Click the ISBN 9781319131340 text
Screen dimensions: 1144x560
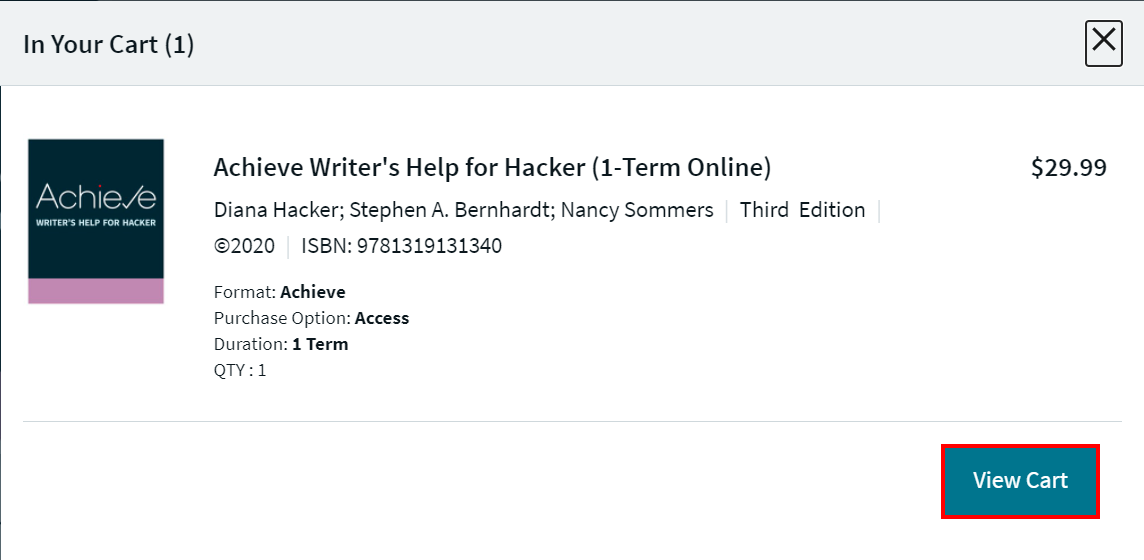tap(401, 246)
